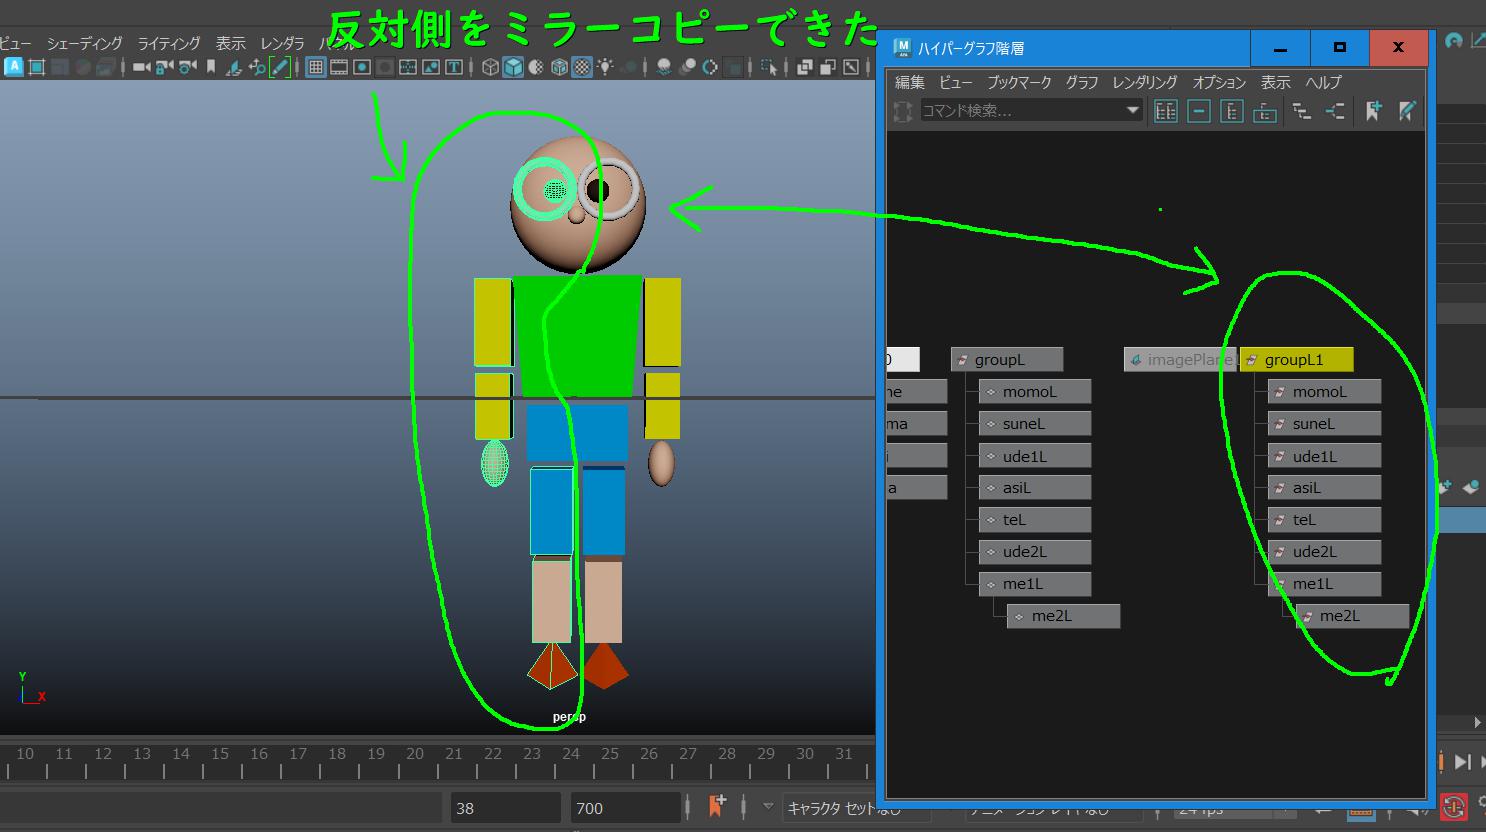Toggle the film gate icon
Screen dimensions: 1486x832
(x=339, y=67)
